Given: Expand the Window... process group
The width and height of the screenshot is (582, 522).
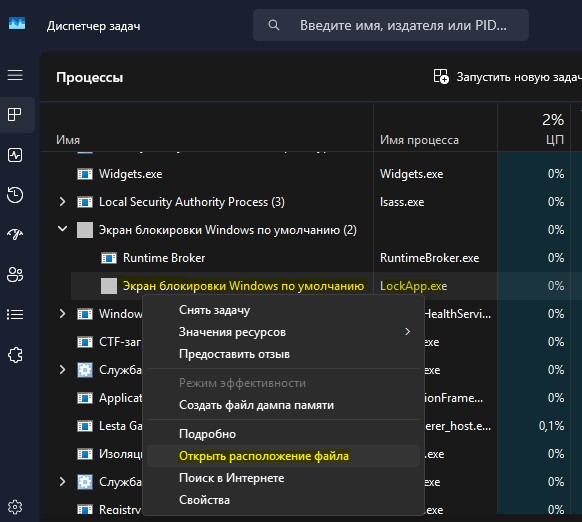Looking at the screenshot, I should [62, 314].
